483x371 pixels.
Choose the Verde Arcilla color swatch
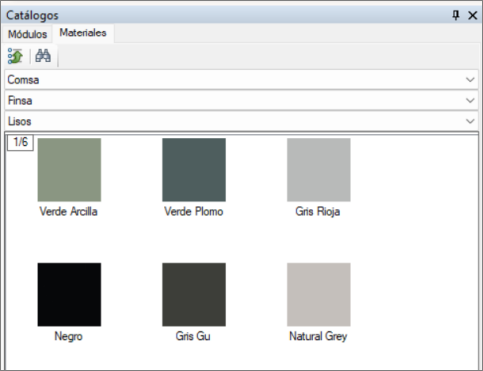(x=69, y=170)
